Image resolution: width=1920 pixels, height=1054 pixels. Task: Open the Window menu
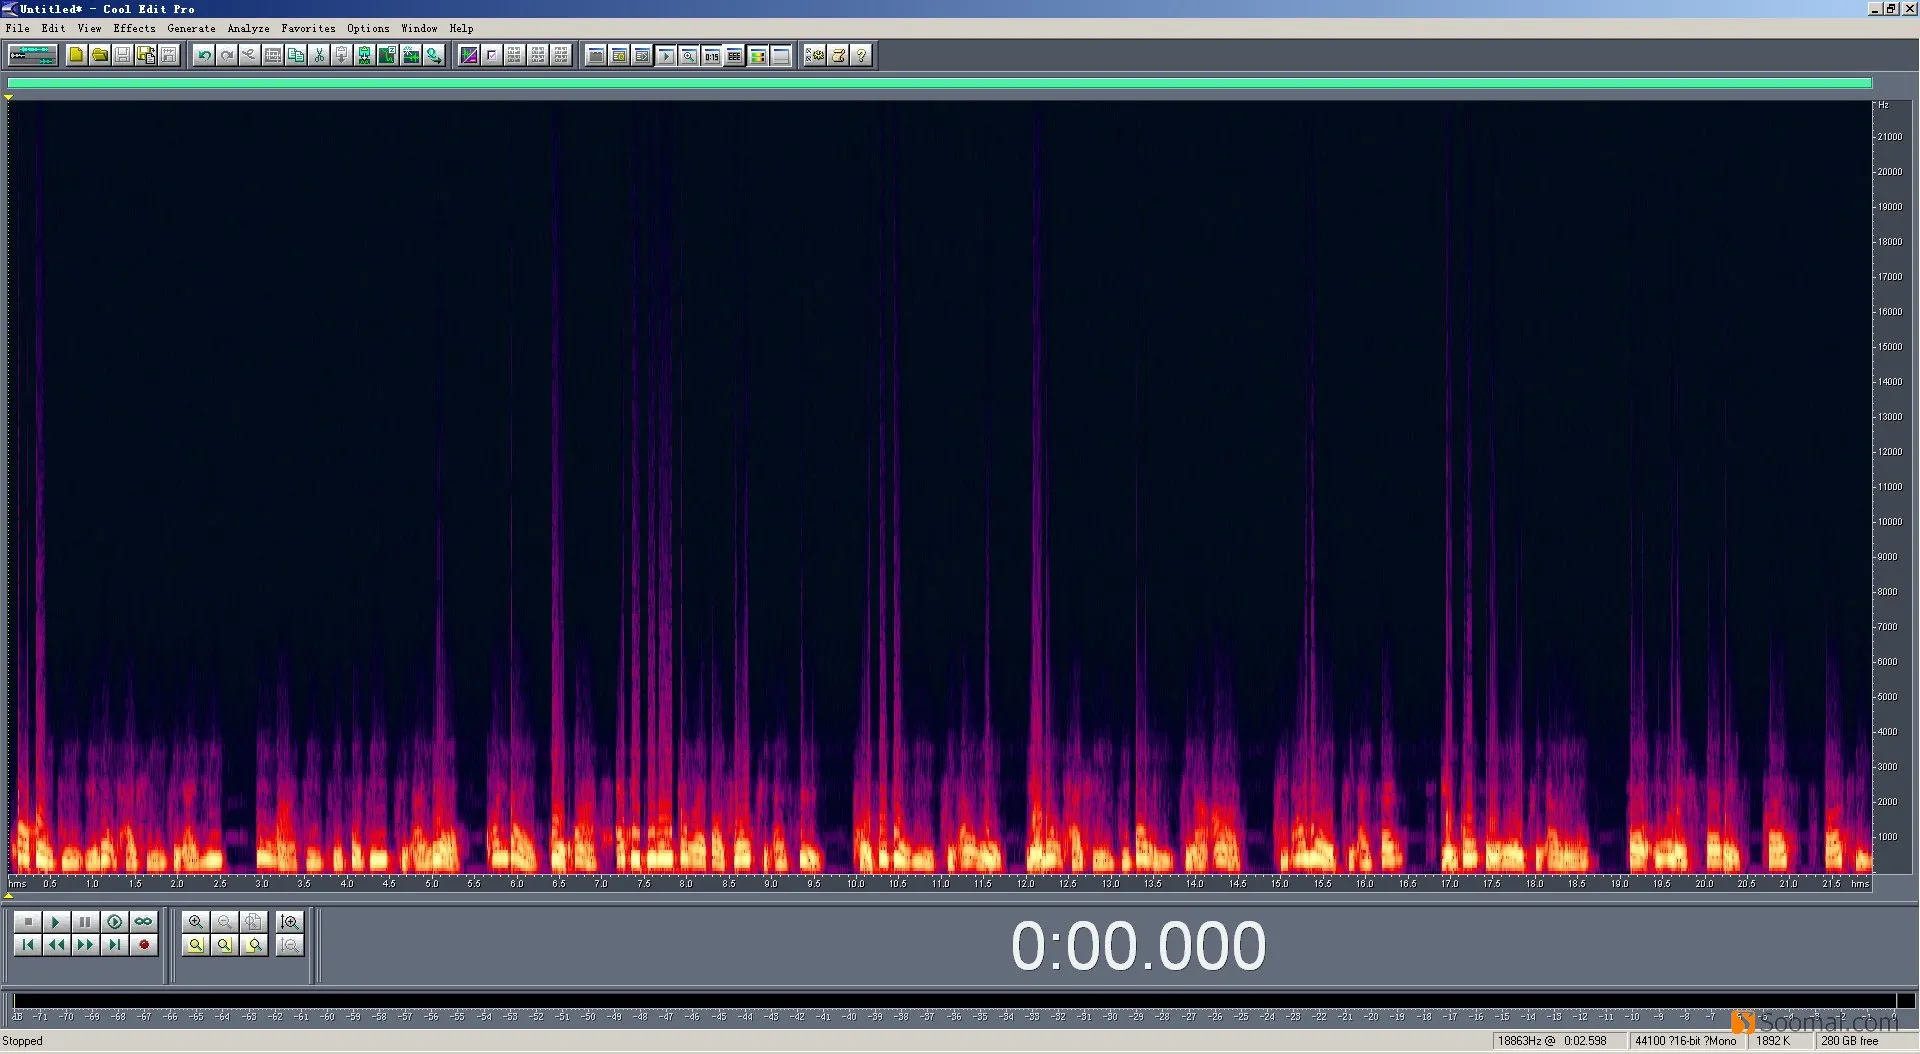click(x=419, y=28)
